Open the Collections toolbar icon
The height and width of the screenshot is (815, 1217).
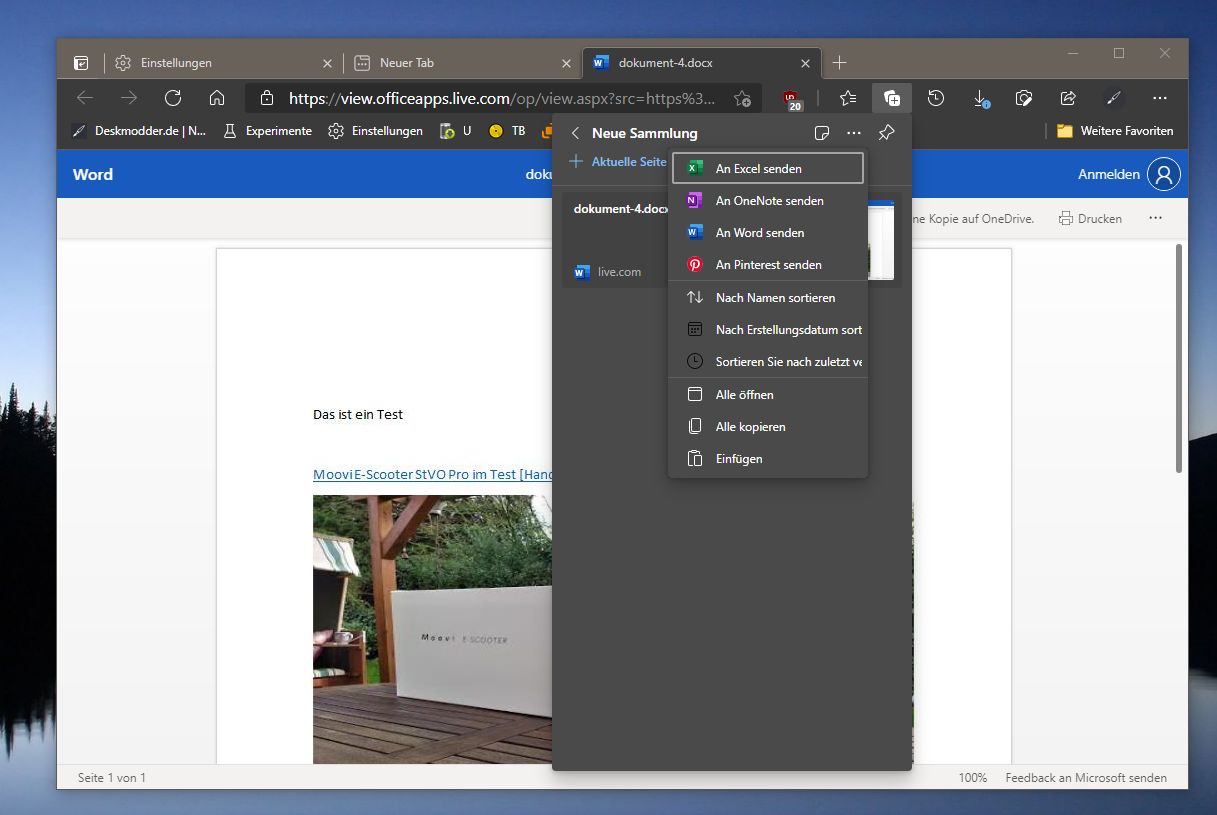click(891, 98)
